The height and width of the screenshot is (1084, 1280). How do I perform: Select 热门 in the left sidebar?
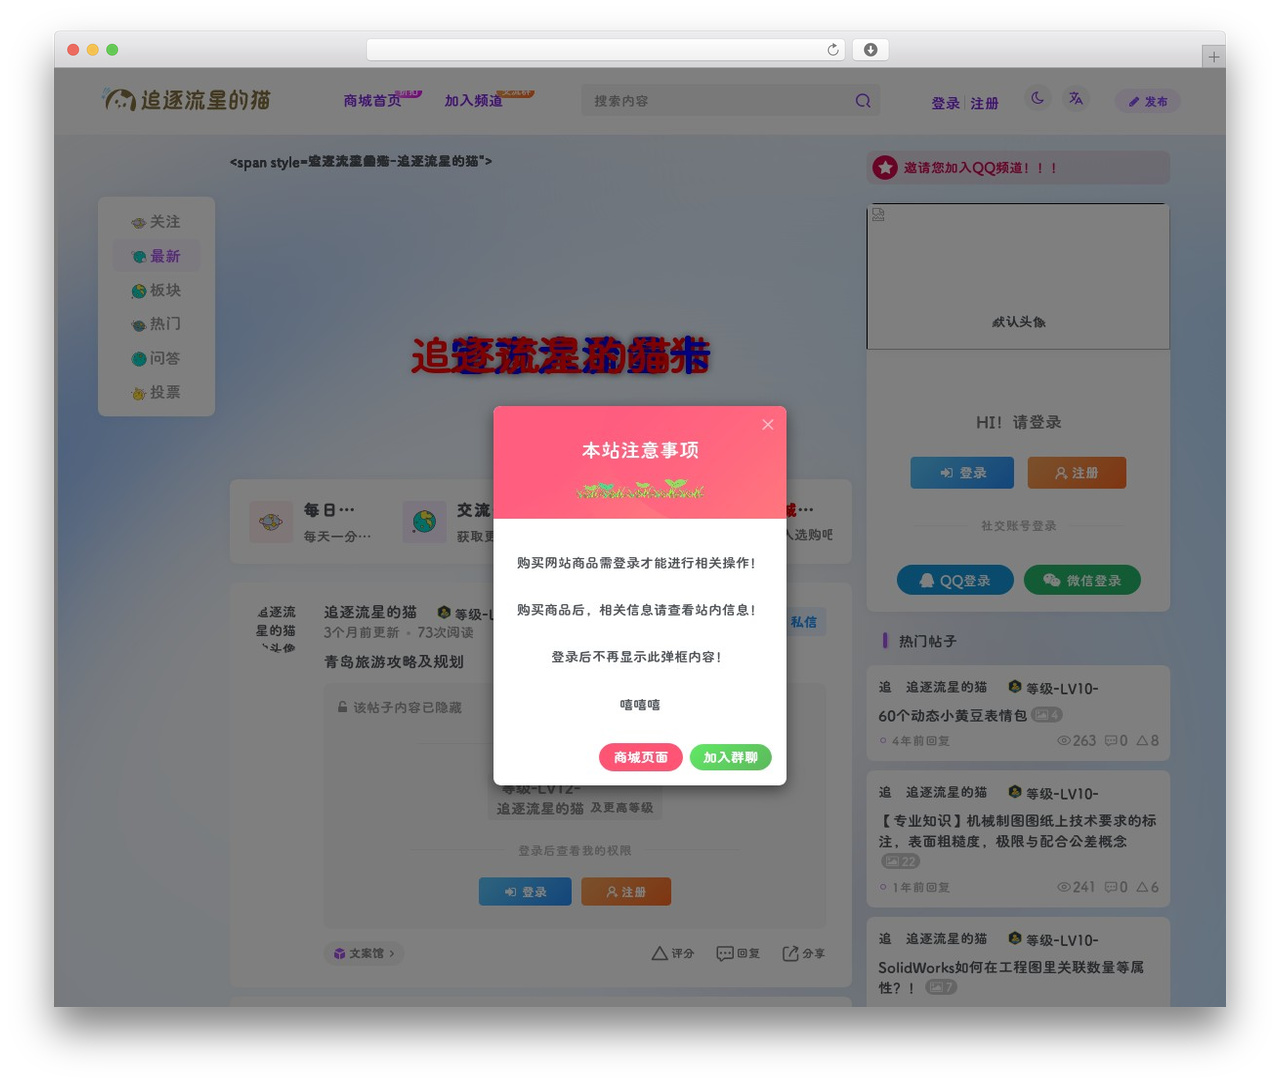(x=156, y=324)
